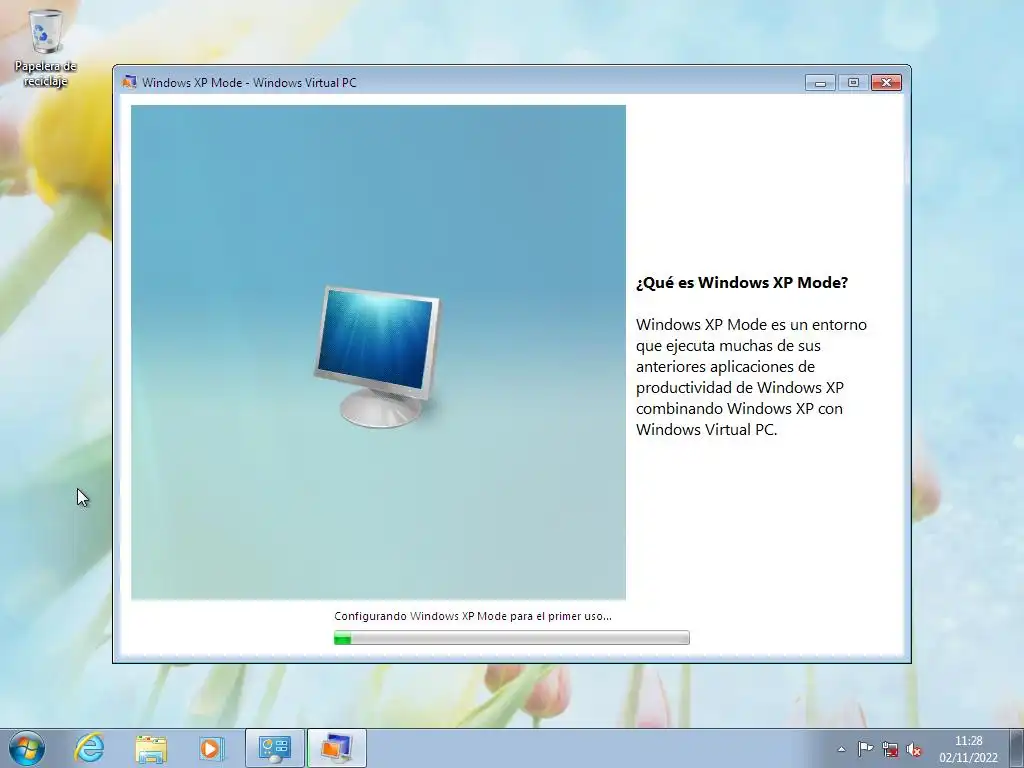Screen dimensions: 1024x768
Task: Open the Papelera de reciclaje desktop icon
Action: (x=46, y=49)
